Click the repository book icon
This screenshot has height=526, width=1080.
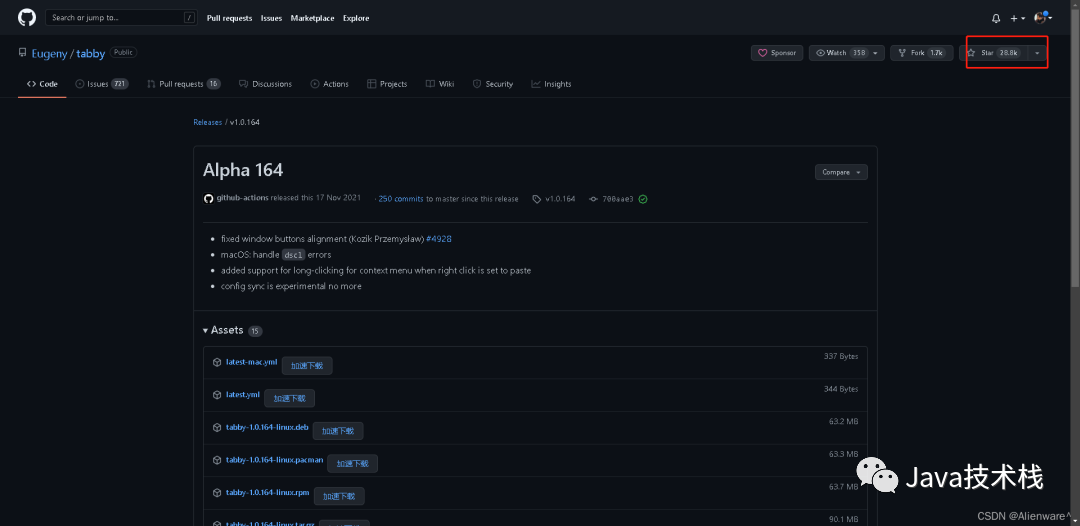[23, 52]
